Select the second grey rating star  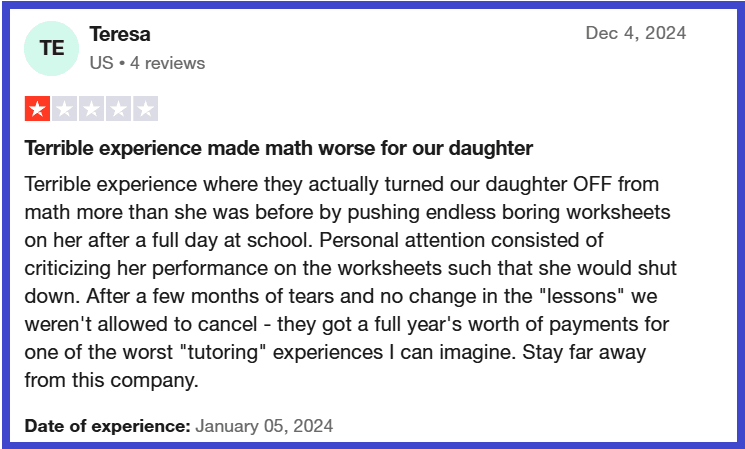point(64,109)
